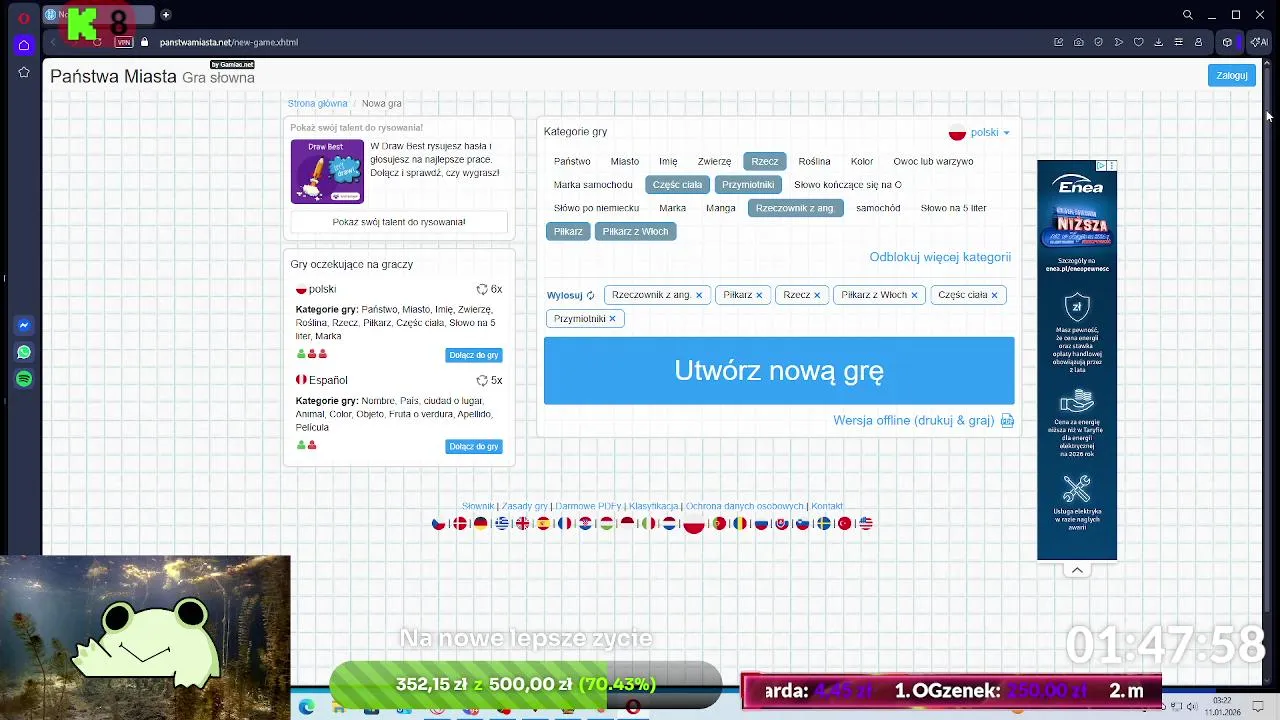This screenshot has width=1280, height=720.
Task: Open the easy setup sliders icon
Action: [x=1178, y=42]
